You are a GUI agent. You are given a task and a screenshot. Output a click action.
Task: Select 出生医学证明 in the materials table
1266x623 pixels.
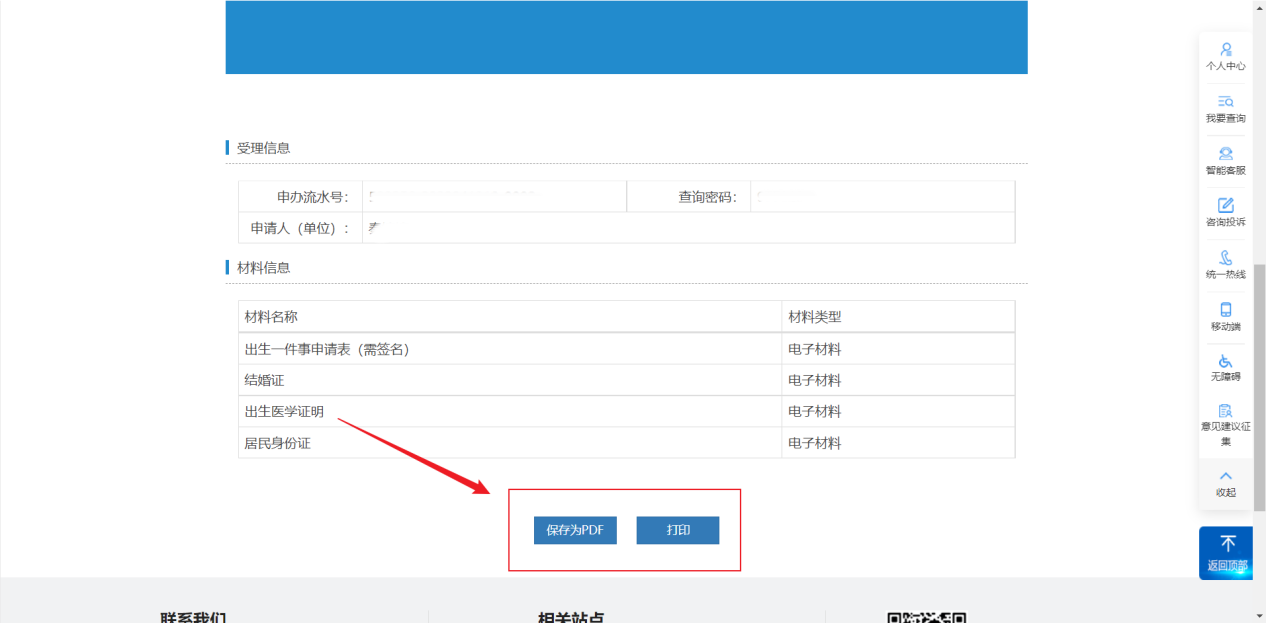284,411
